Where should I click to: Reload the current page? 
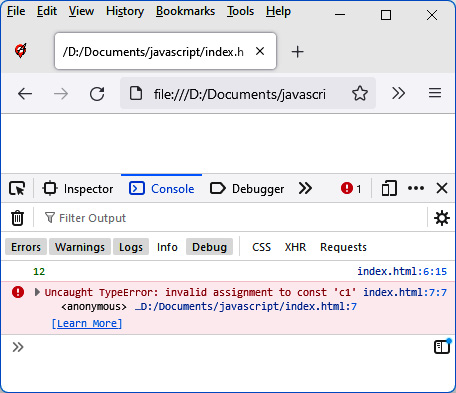coord(97,94)
